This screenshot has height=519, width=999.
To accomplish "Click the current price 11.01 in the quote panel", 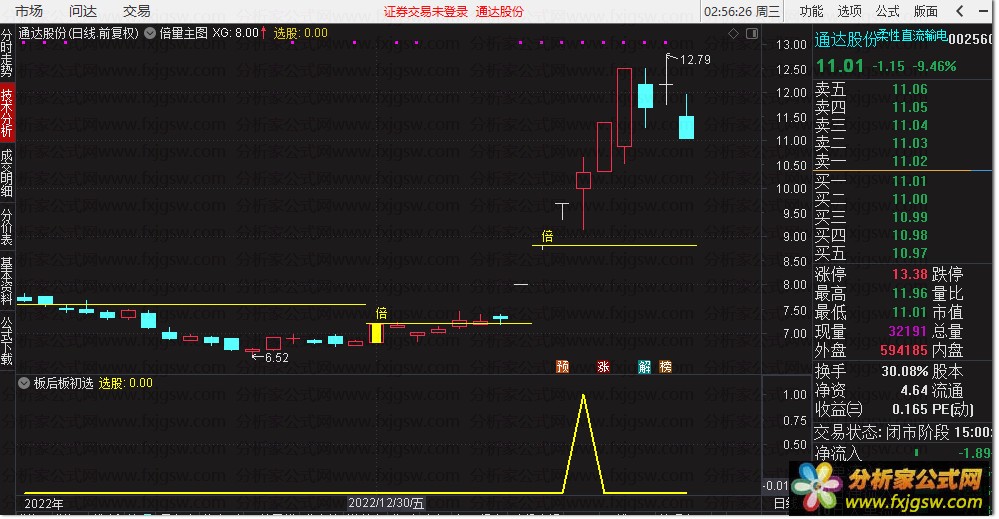I will (x=840, y=66).
